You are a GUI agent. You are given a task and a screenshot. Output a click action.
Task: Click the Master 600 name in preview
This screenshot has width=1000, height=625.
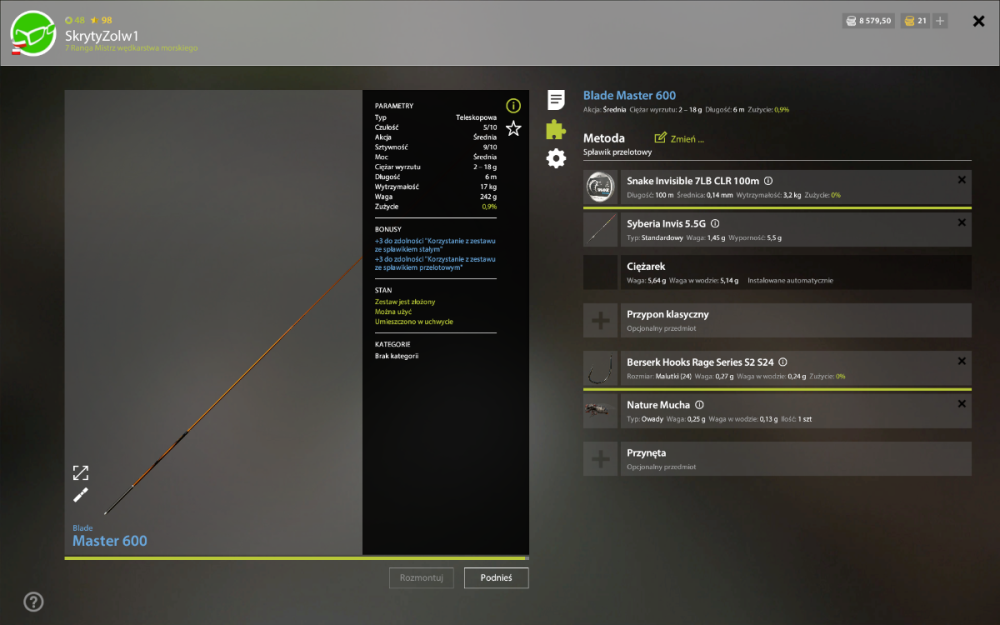110,541
